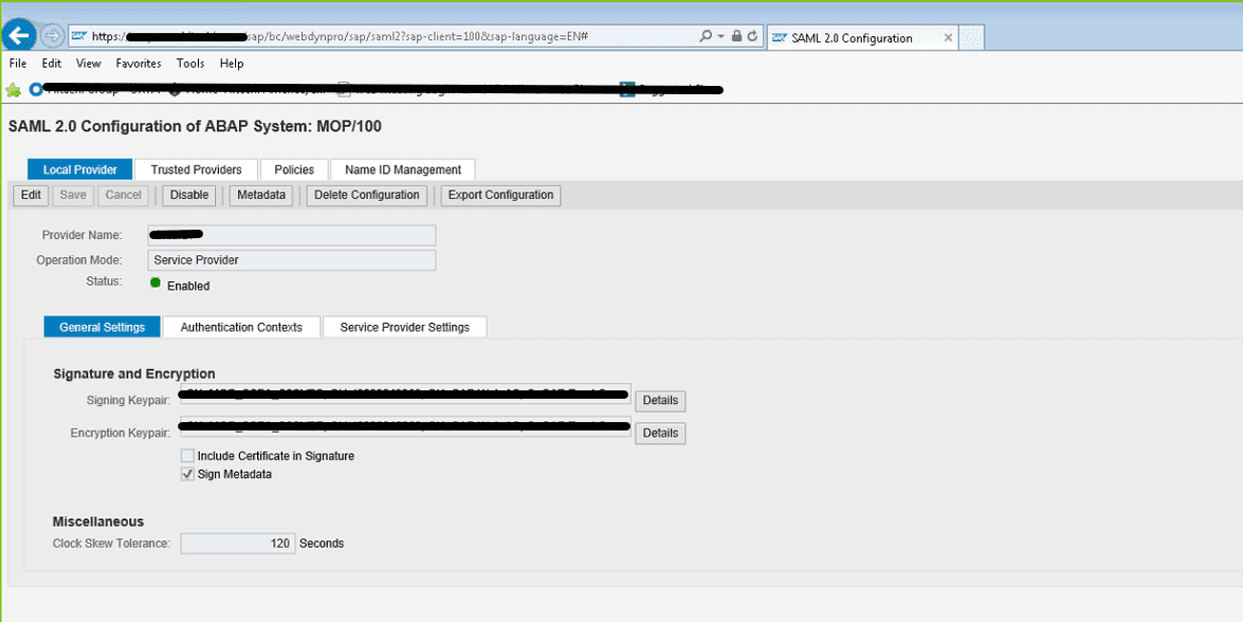Select the SAML 2.0 Configuration browser tab

[x=862, y=38]
